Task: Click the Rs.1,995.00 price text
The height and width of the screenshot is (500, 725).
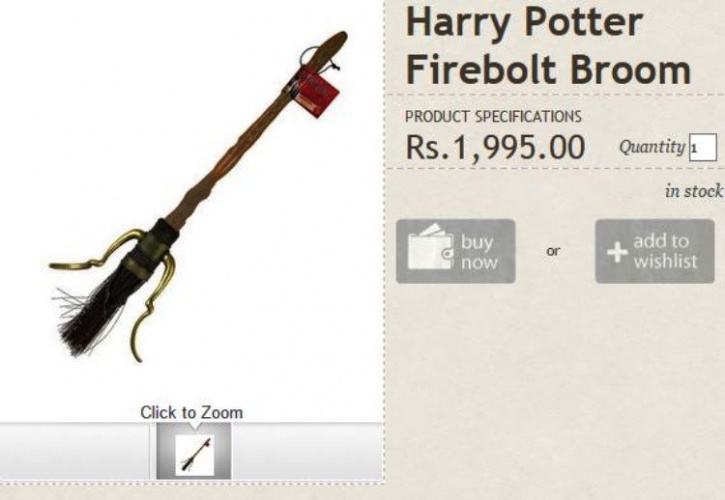Action: (495, 148)
